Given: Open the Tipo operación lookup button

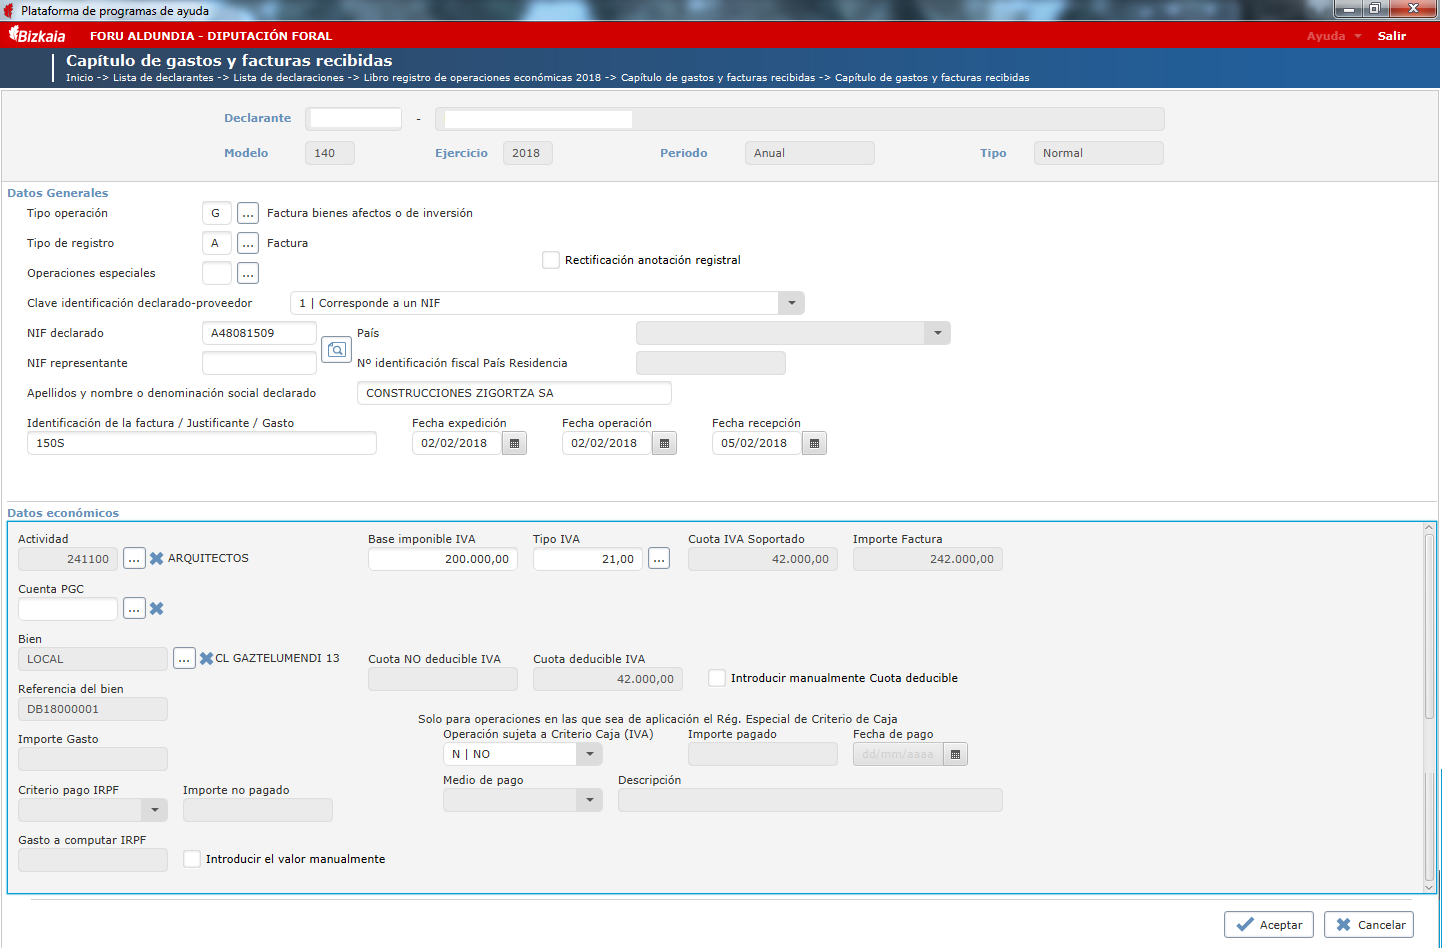Looking at the screenshot, I should [x=248, y=213].
